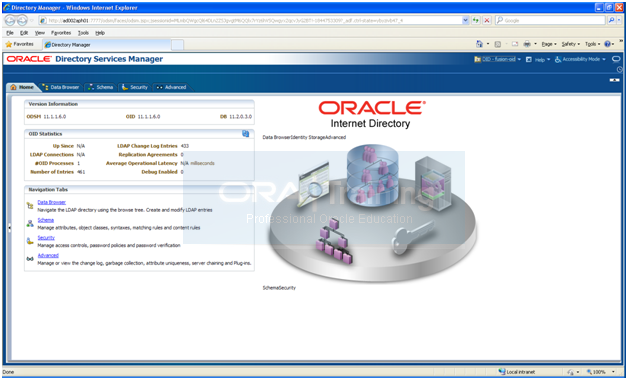628x380 pixels.
Task: Click the LDAP Change Log Entries value 433
Action: [x=185, y=146]
